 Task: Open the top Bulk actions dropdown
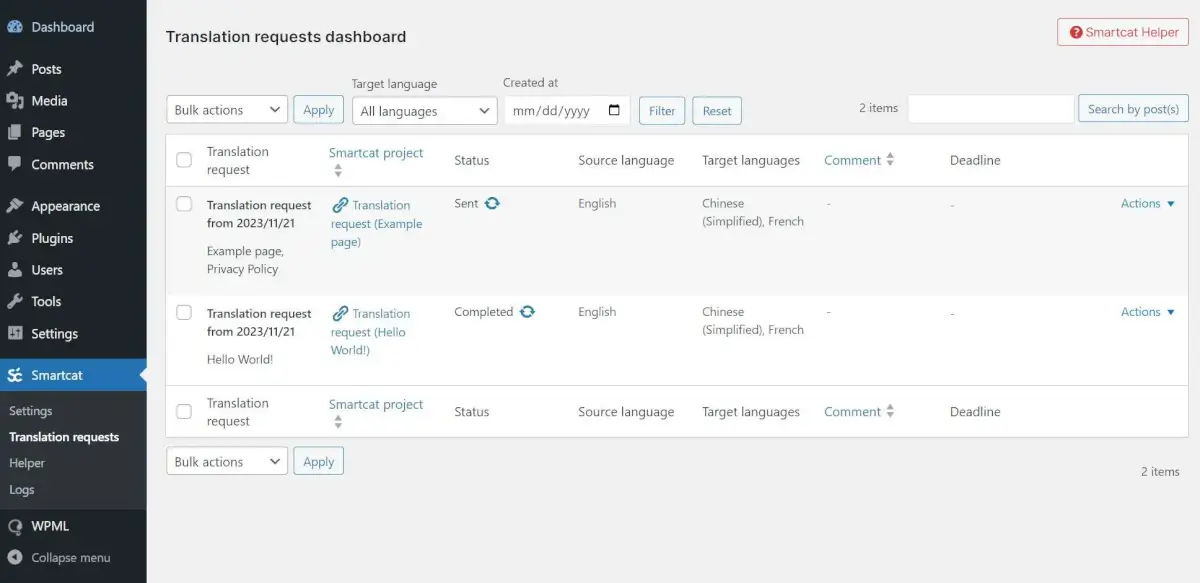point(227,110)
